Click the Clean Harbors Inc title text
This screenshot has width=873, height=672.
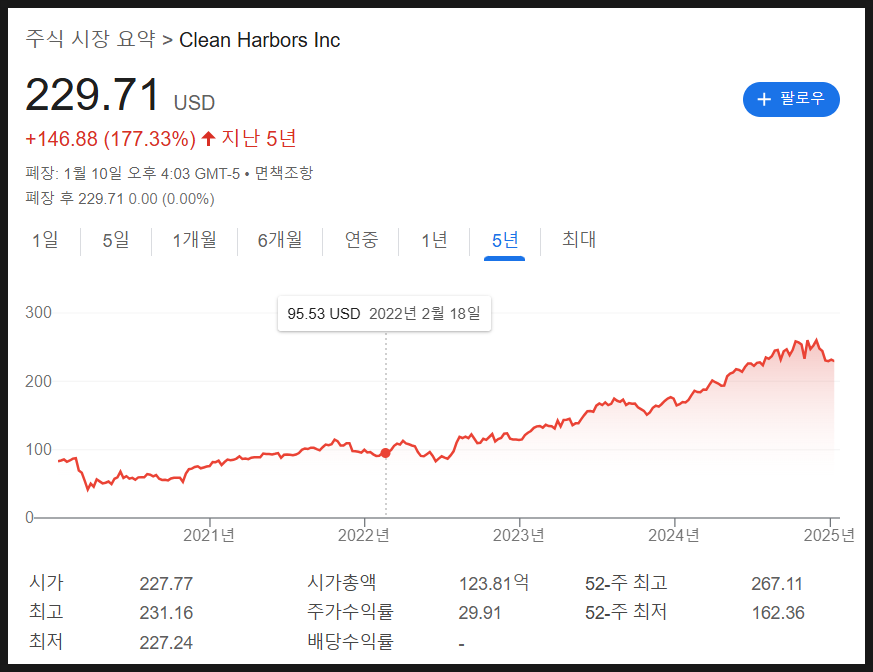coord(259,40)
